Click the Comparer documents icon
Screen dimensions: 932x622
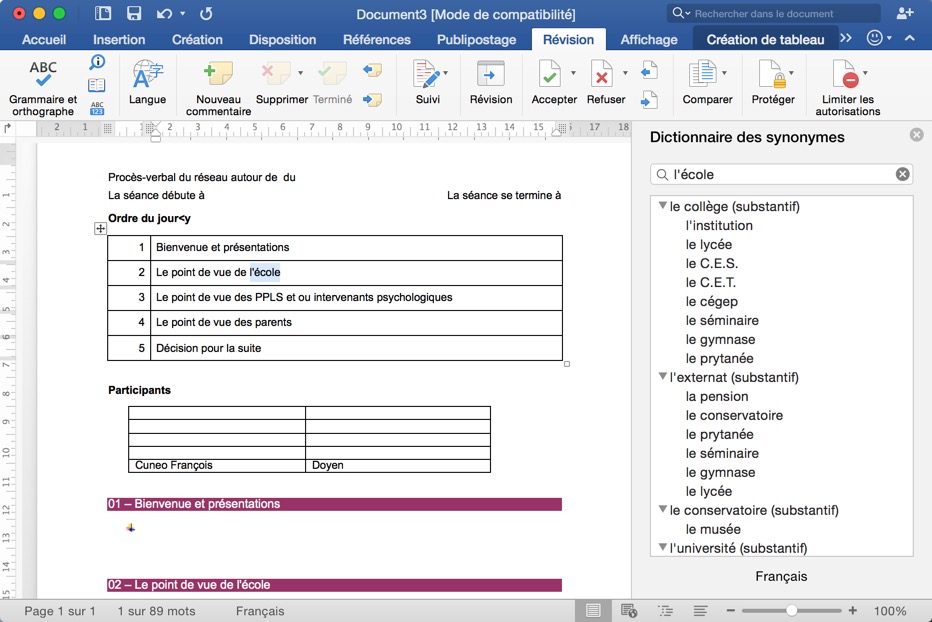click(x=702, y=74)
